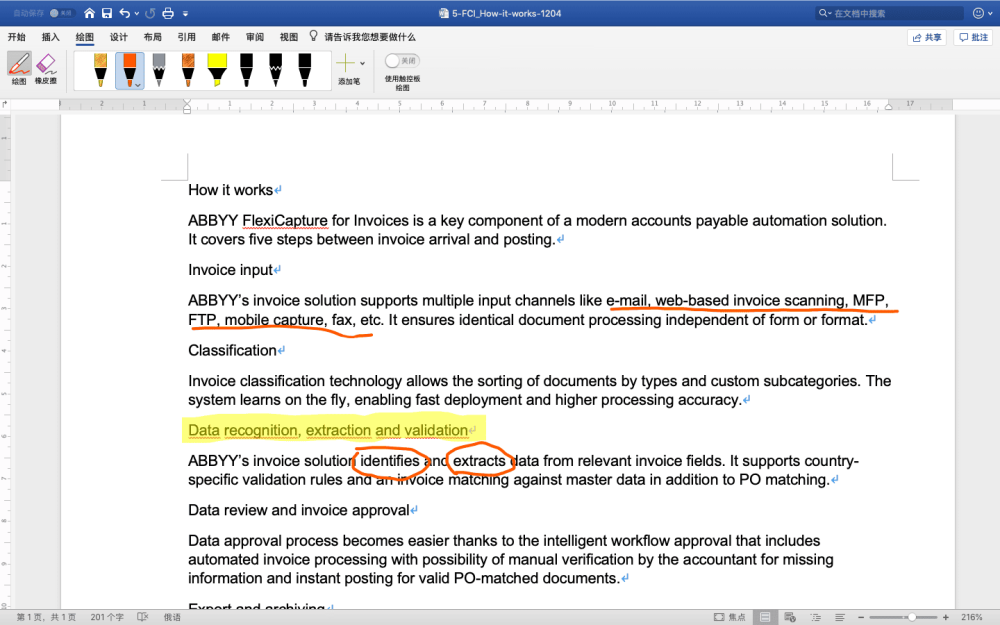This screenshot has width=1000, height=625.
Task: Open the 引用 tab
Action: 186,37
